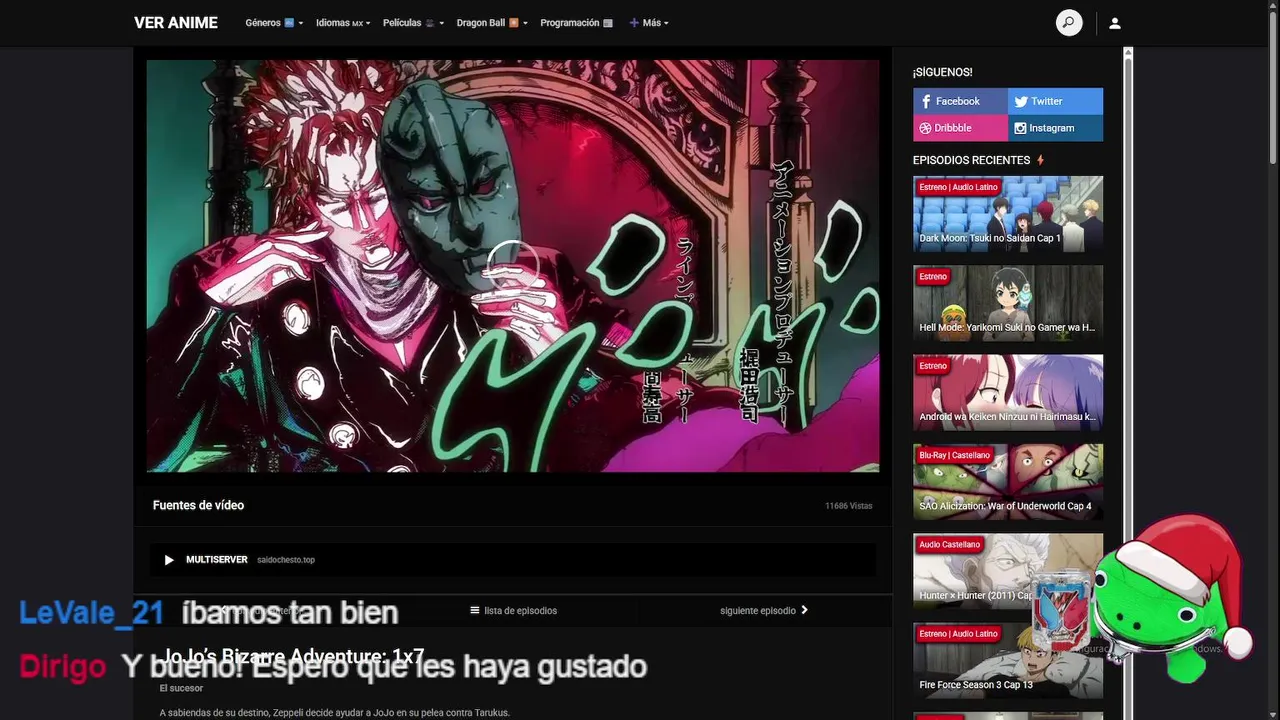Open Hell Mode episode thumbnail
1280x720 pixels.
tap(1008, 303)
